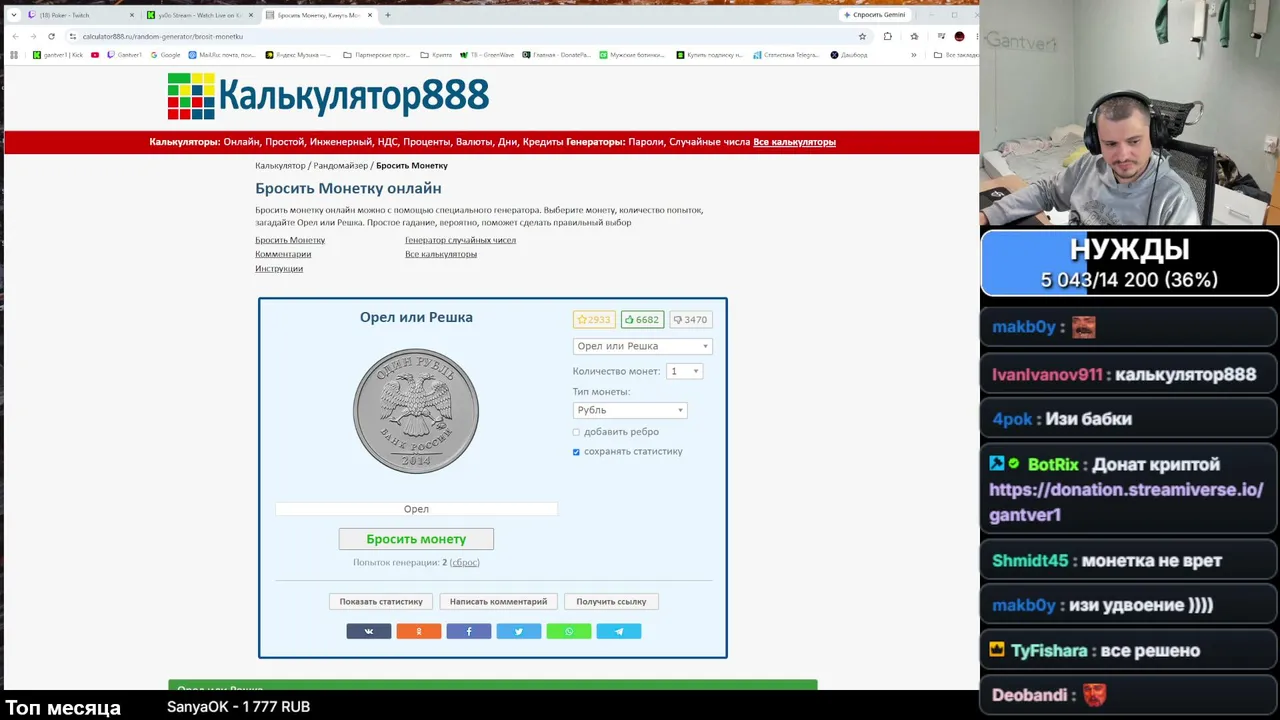Open the Дашборд bookmark

click(849, 55)
